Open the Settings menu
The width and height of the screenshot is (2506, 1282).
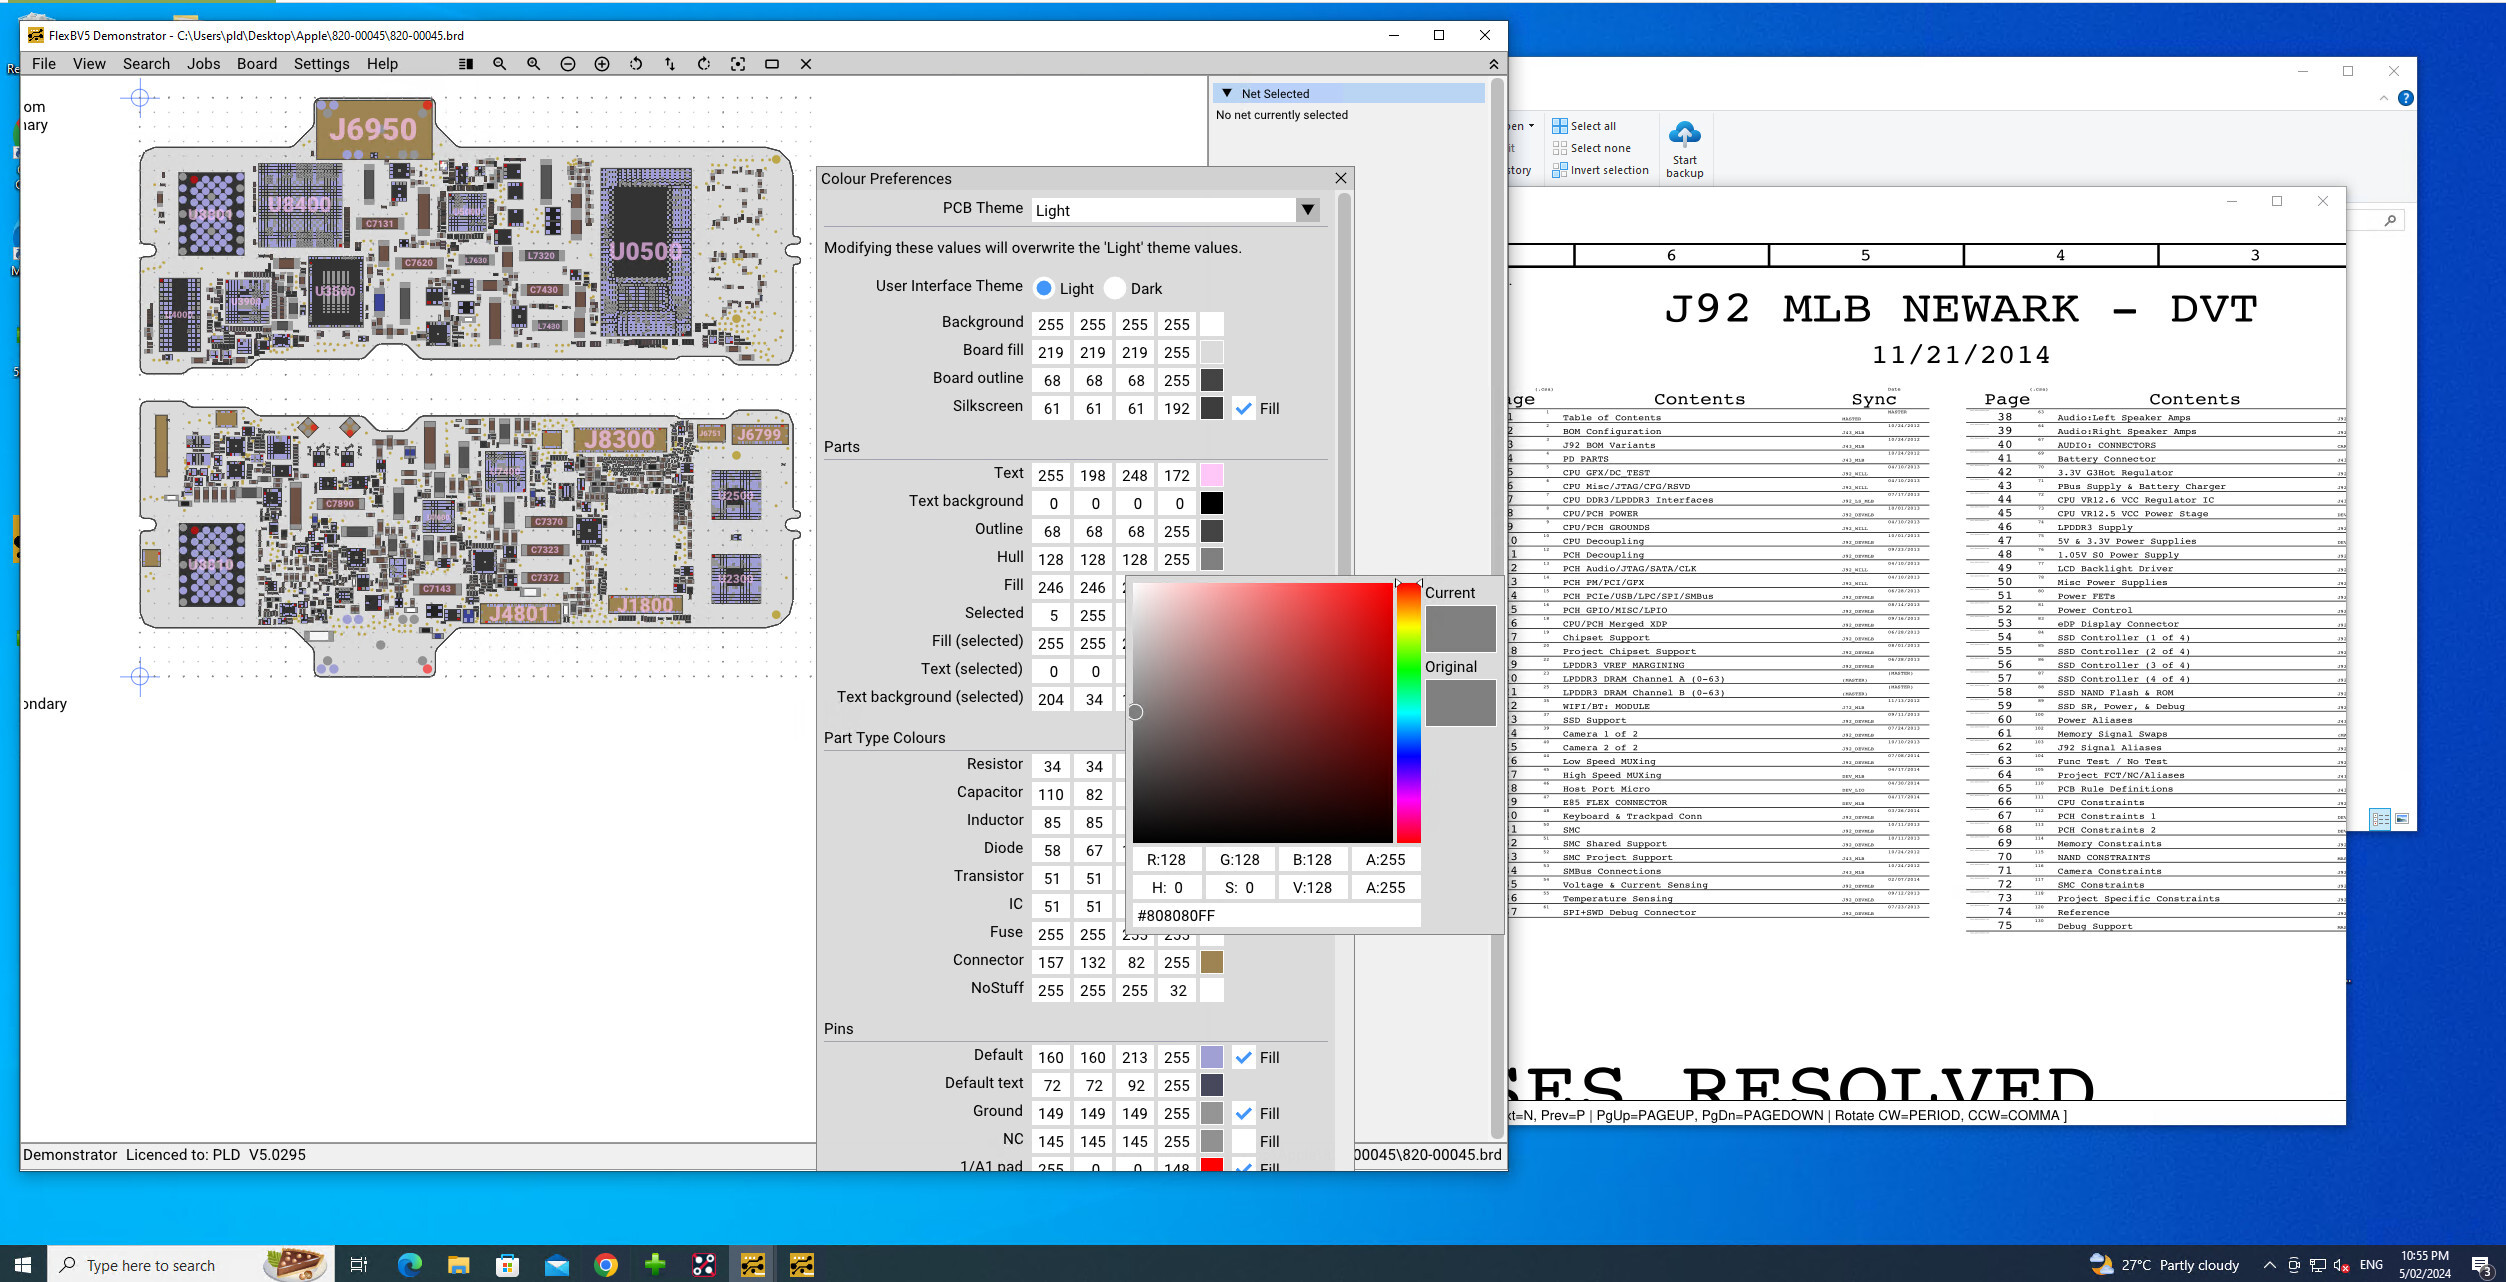click(321, 64)
